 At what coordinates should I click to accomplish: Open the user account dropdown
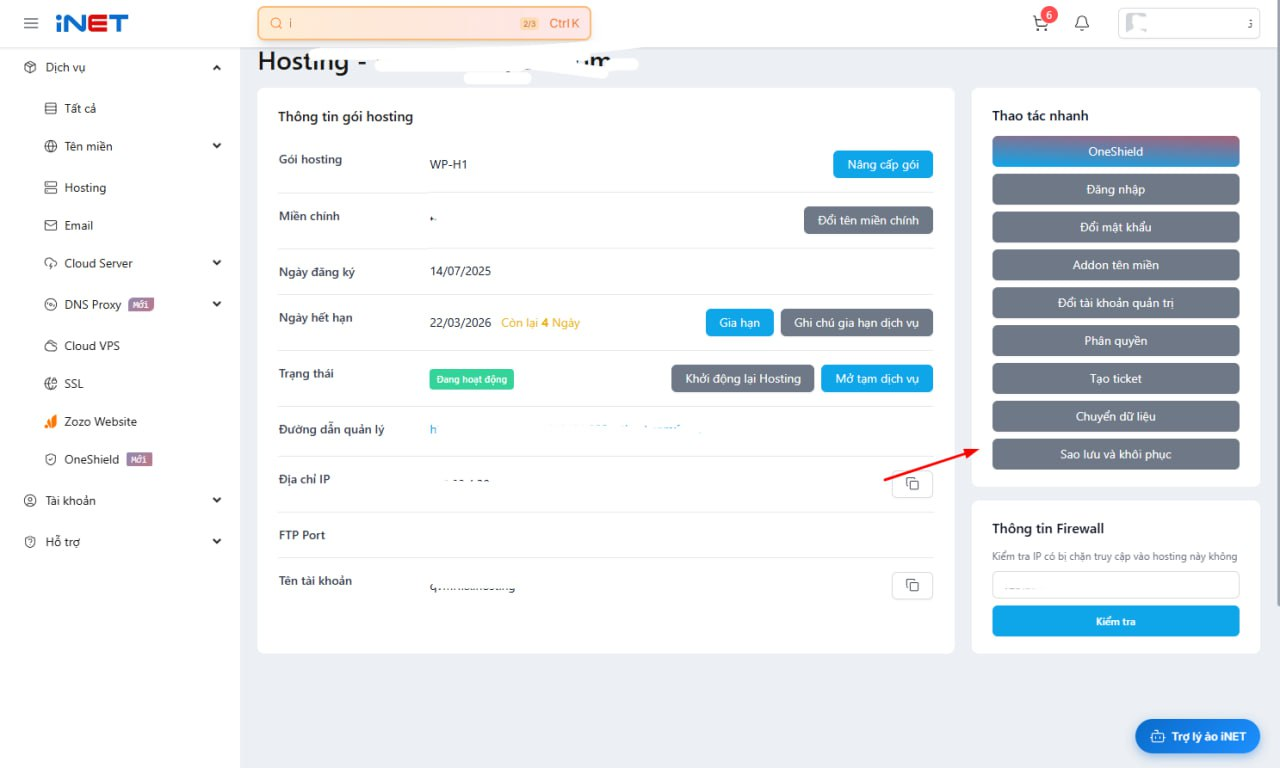click(x=1189, y=23)
